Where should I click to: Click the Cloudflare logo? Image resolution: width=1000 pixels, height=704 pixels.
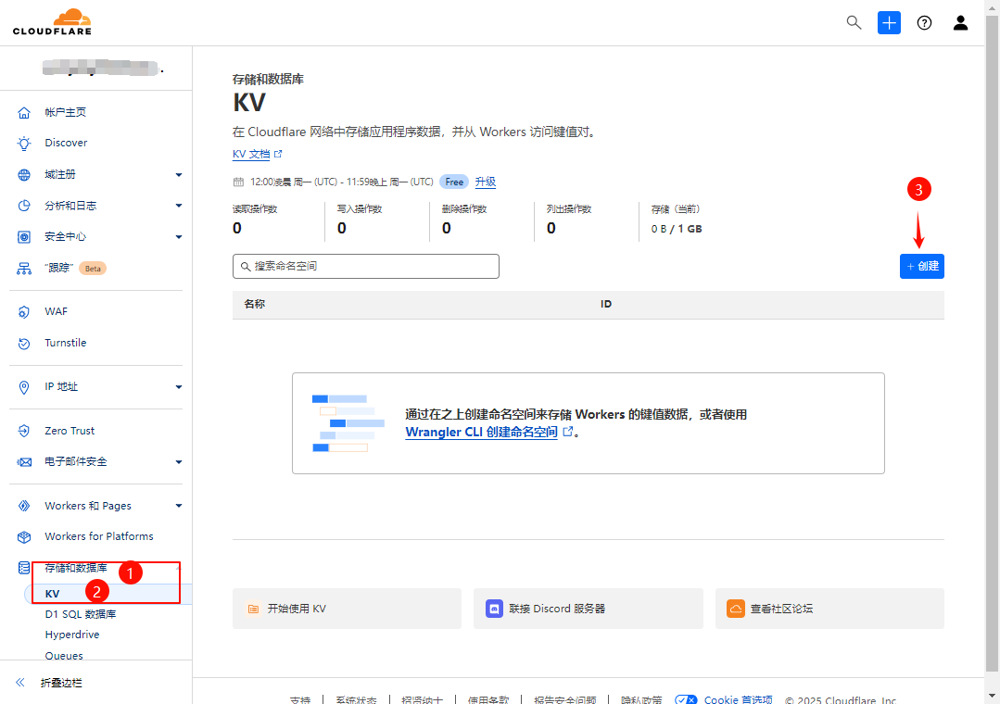(x=52, y=22)
